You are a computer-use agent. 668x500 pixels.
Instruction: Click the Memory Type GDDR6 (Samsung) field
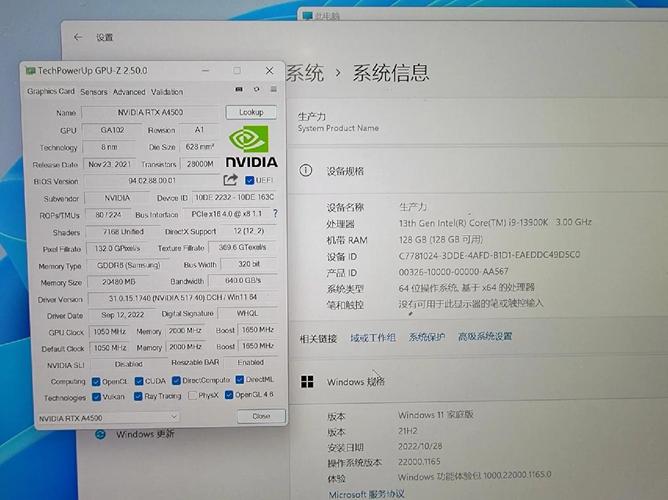coord(128,265)
